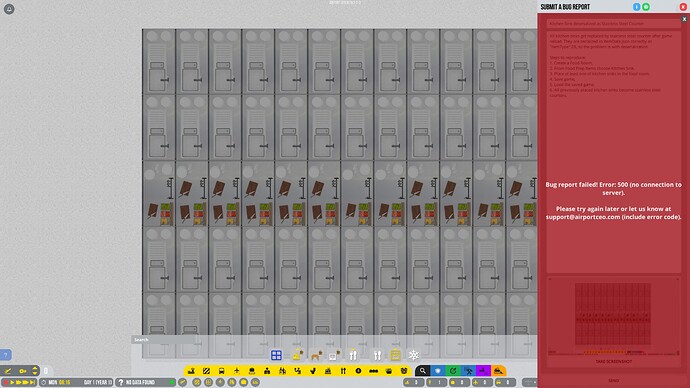
Task: Click the floor level up arrow
Action: [35, 368]
